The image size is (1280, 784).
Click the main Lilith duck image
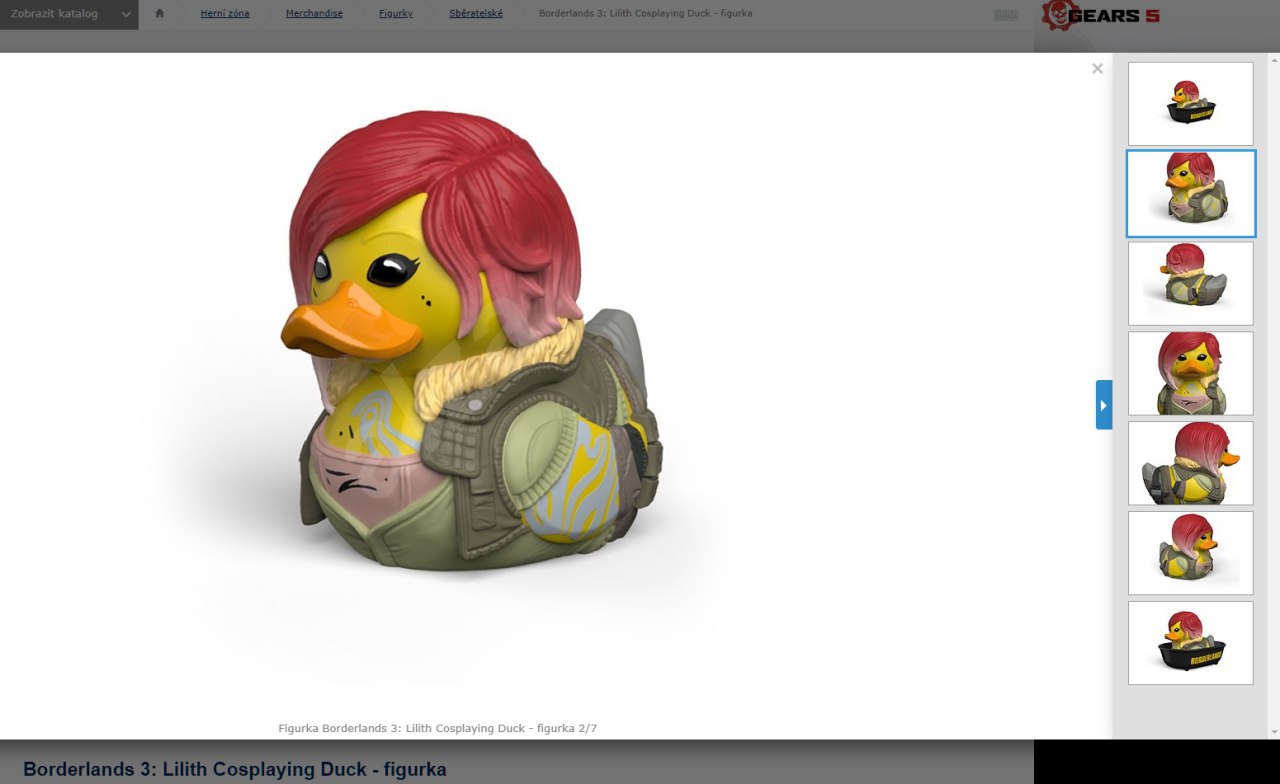(470, 340)
